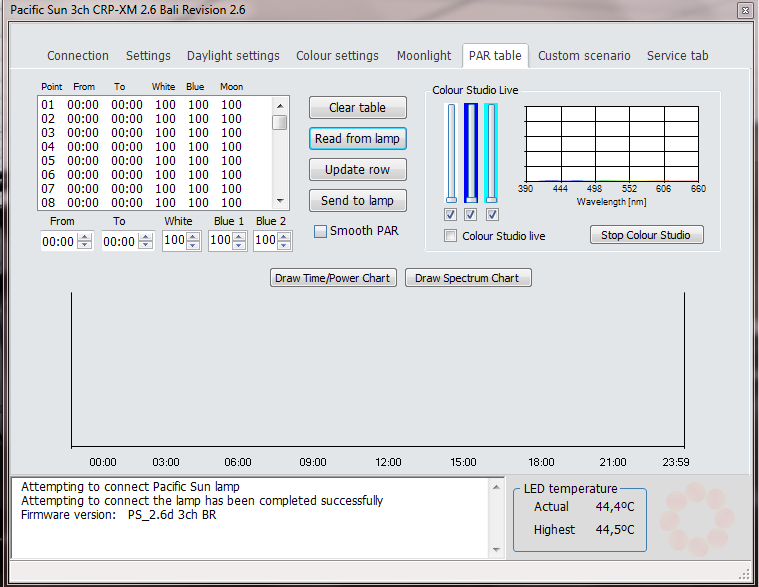The height and width of the screenshot is (587, 759).
Task: Uncheck the third colour channel checkbox
Action: click(x=492, y=214)
